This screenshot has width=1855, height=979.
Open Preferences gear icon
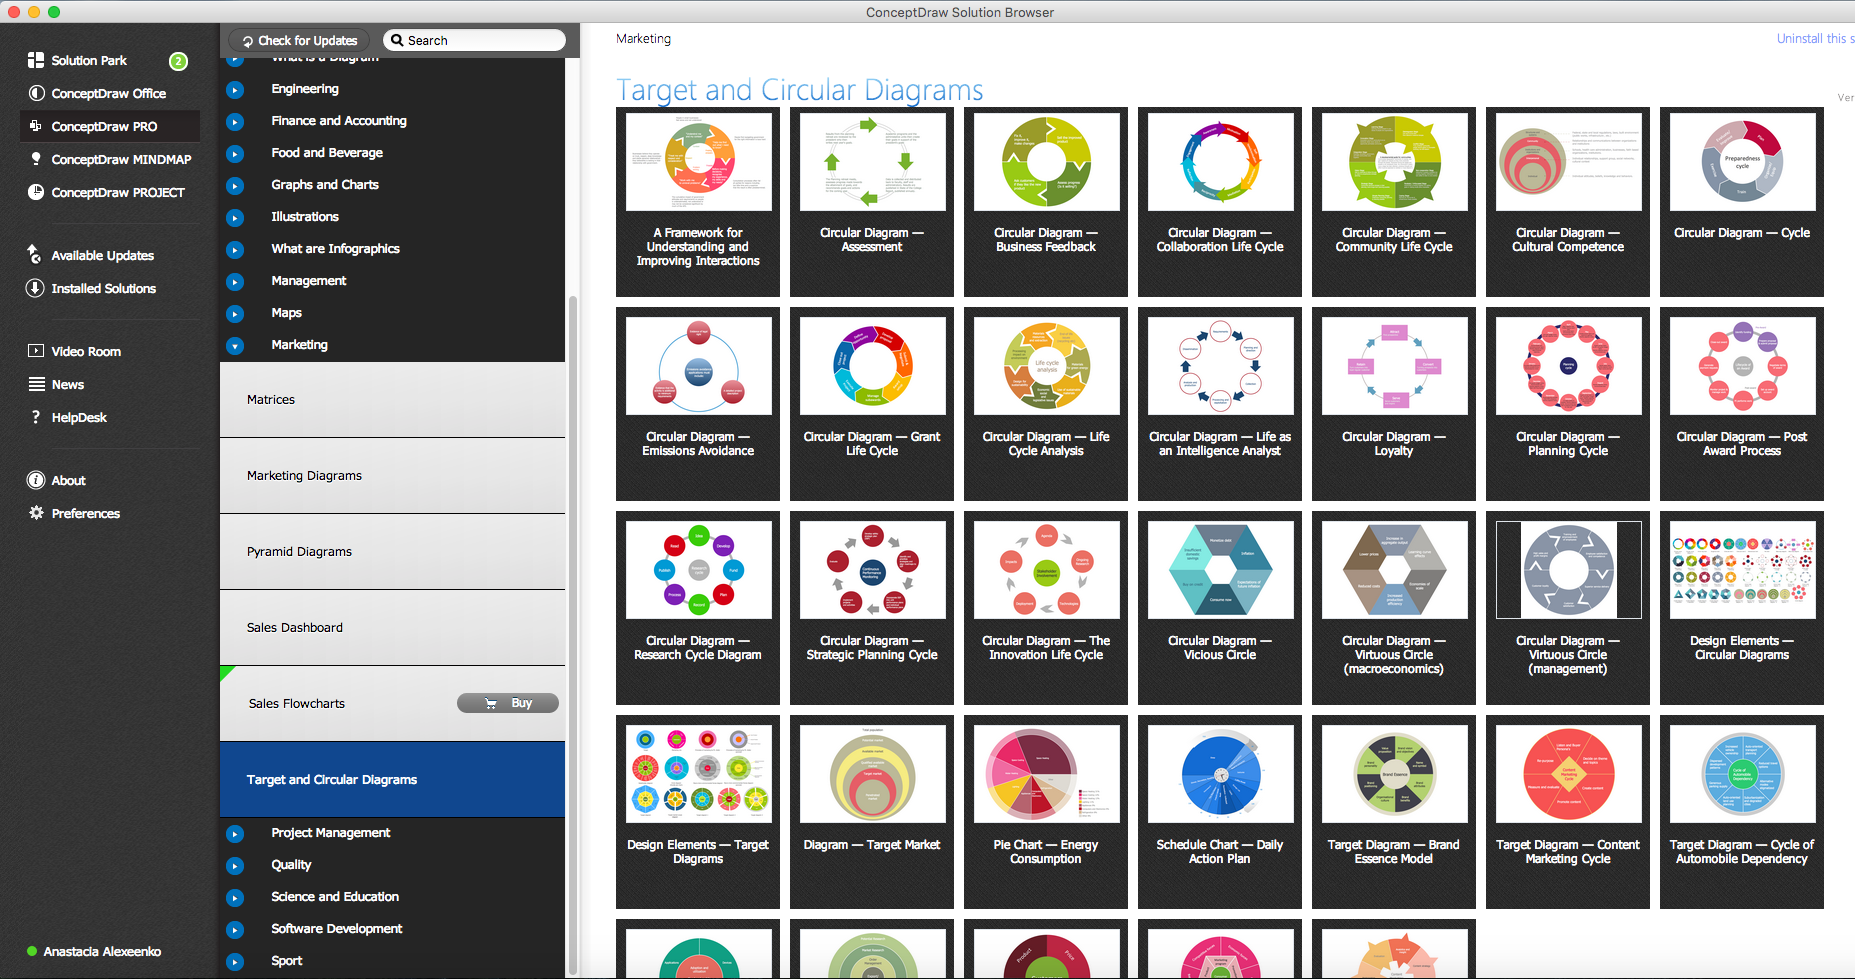point(36,513)
